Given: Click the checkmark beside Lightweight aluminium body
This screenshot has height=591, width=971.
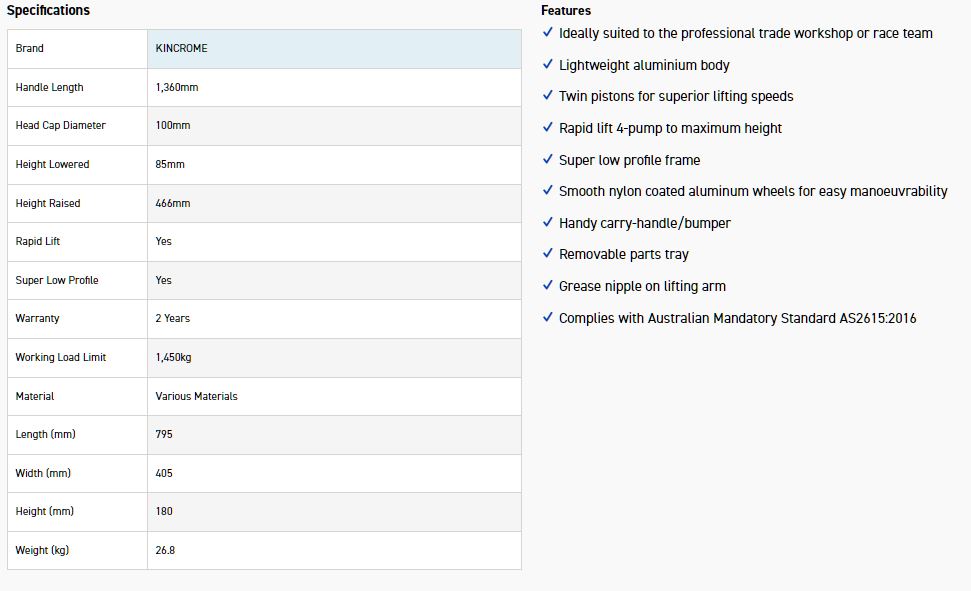Looking at the screenshot, I should tap(547, 65).
